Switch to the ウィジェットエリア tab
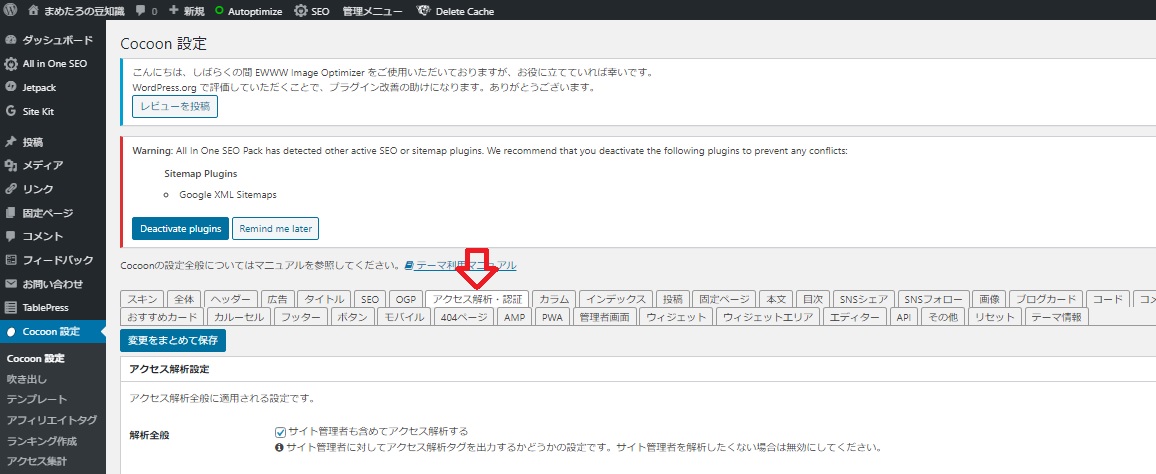Screen dimensions: 1156x474 767,317
